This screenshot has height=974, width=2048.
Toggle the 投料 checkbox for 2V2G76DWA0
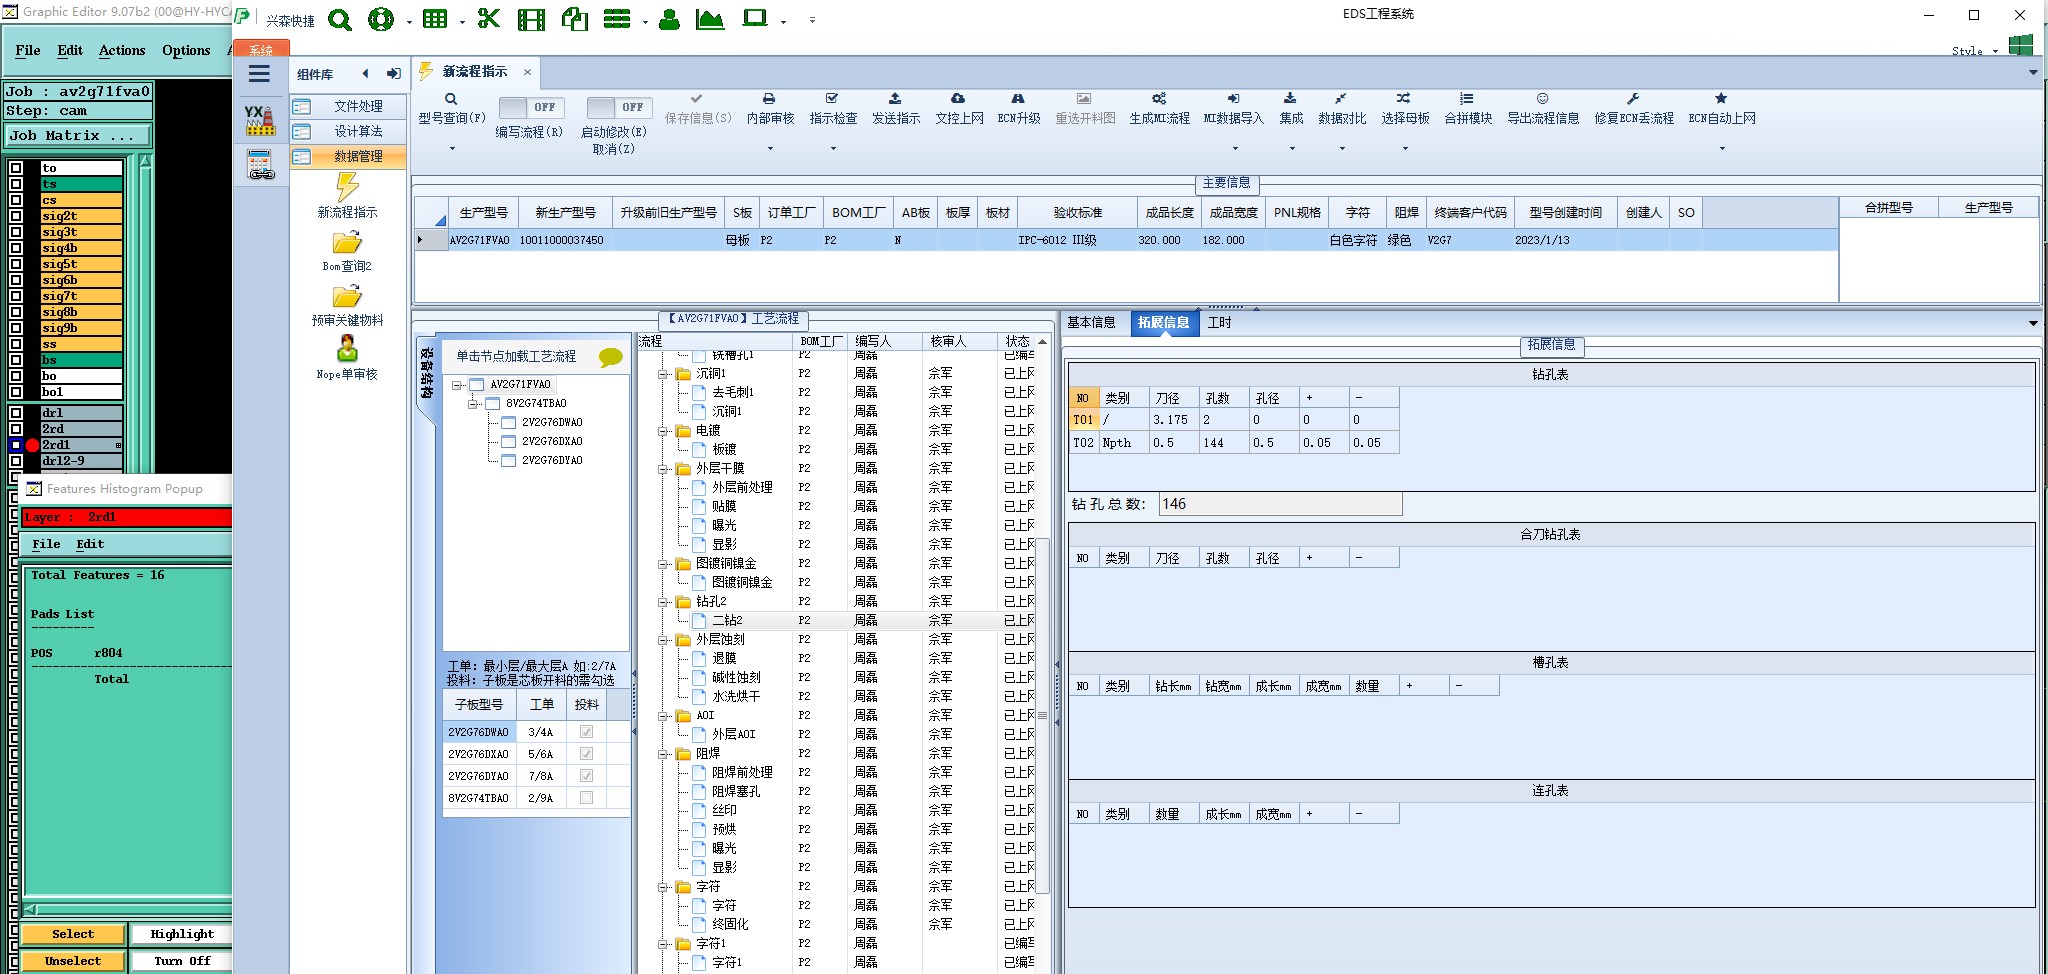[x=587, y=732]
